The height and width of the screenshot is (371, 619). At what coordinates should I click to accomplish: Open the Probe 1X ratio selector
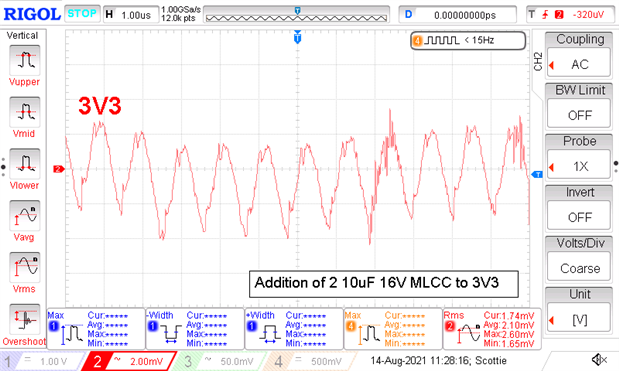coord(579,166)
